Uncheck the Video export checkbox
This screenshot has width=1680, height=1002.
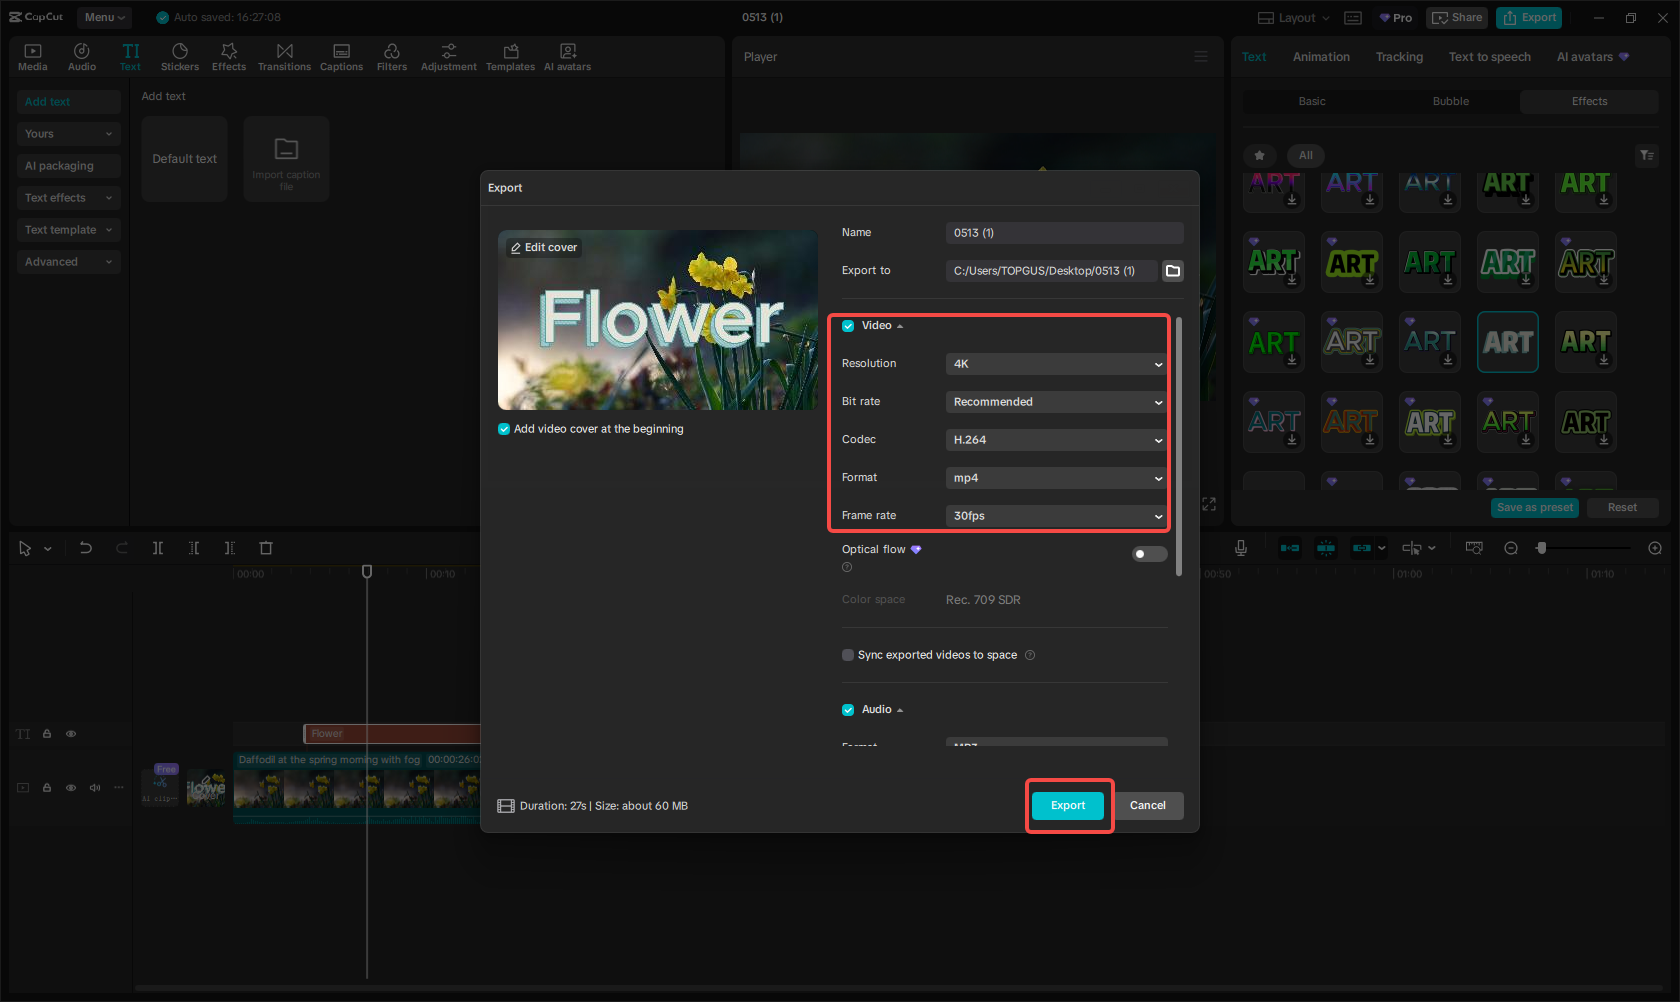848,326
